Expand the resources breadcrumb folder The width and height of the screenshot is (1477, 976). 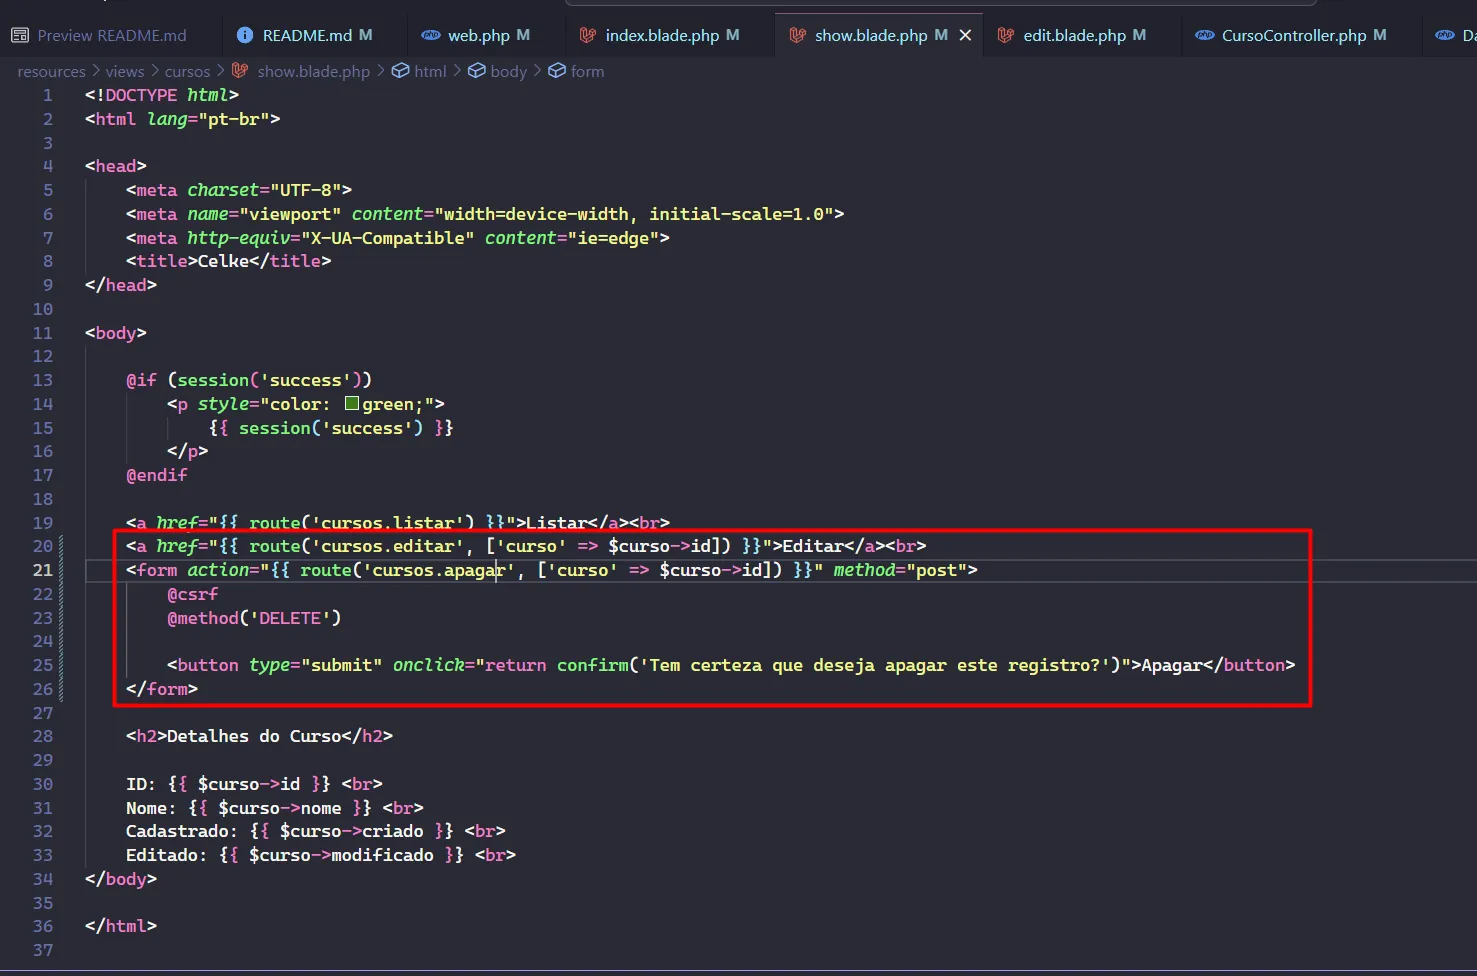(x=51, y=71)
